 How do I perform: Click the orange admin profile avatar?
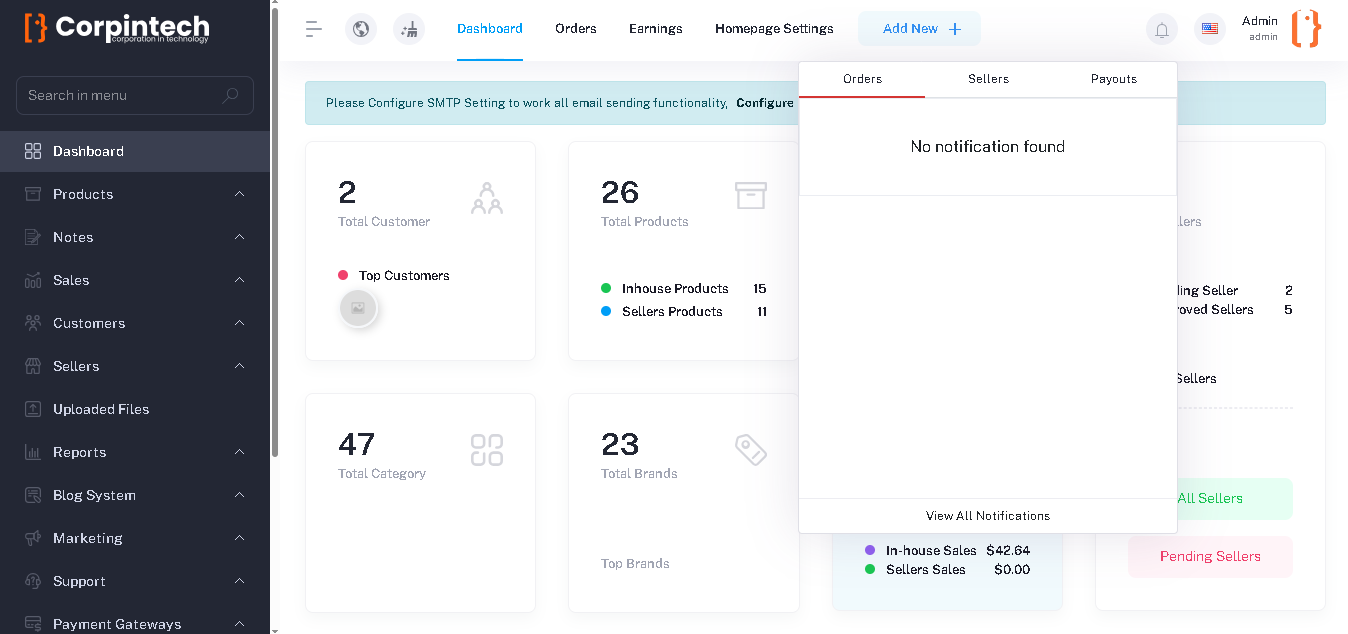coord(1305,29)
